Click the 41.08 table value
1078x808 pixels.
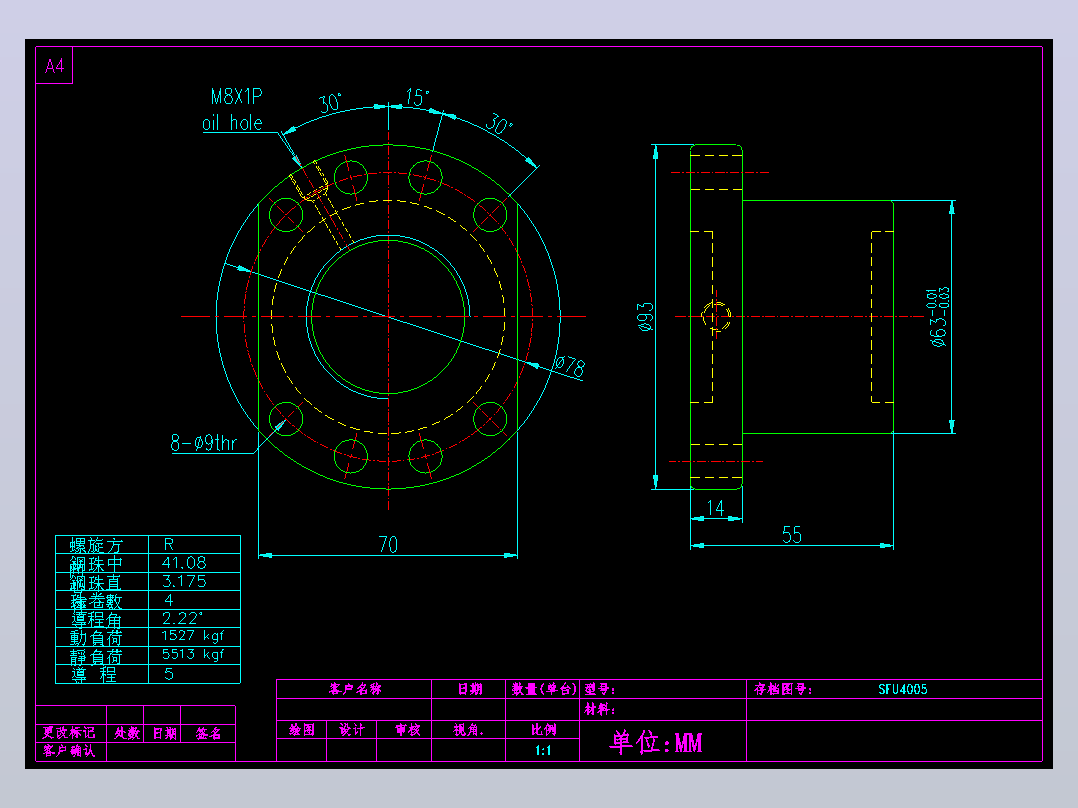click(x=184, y=563)
